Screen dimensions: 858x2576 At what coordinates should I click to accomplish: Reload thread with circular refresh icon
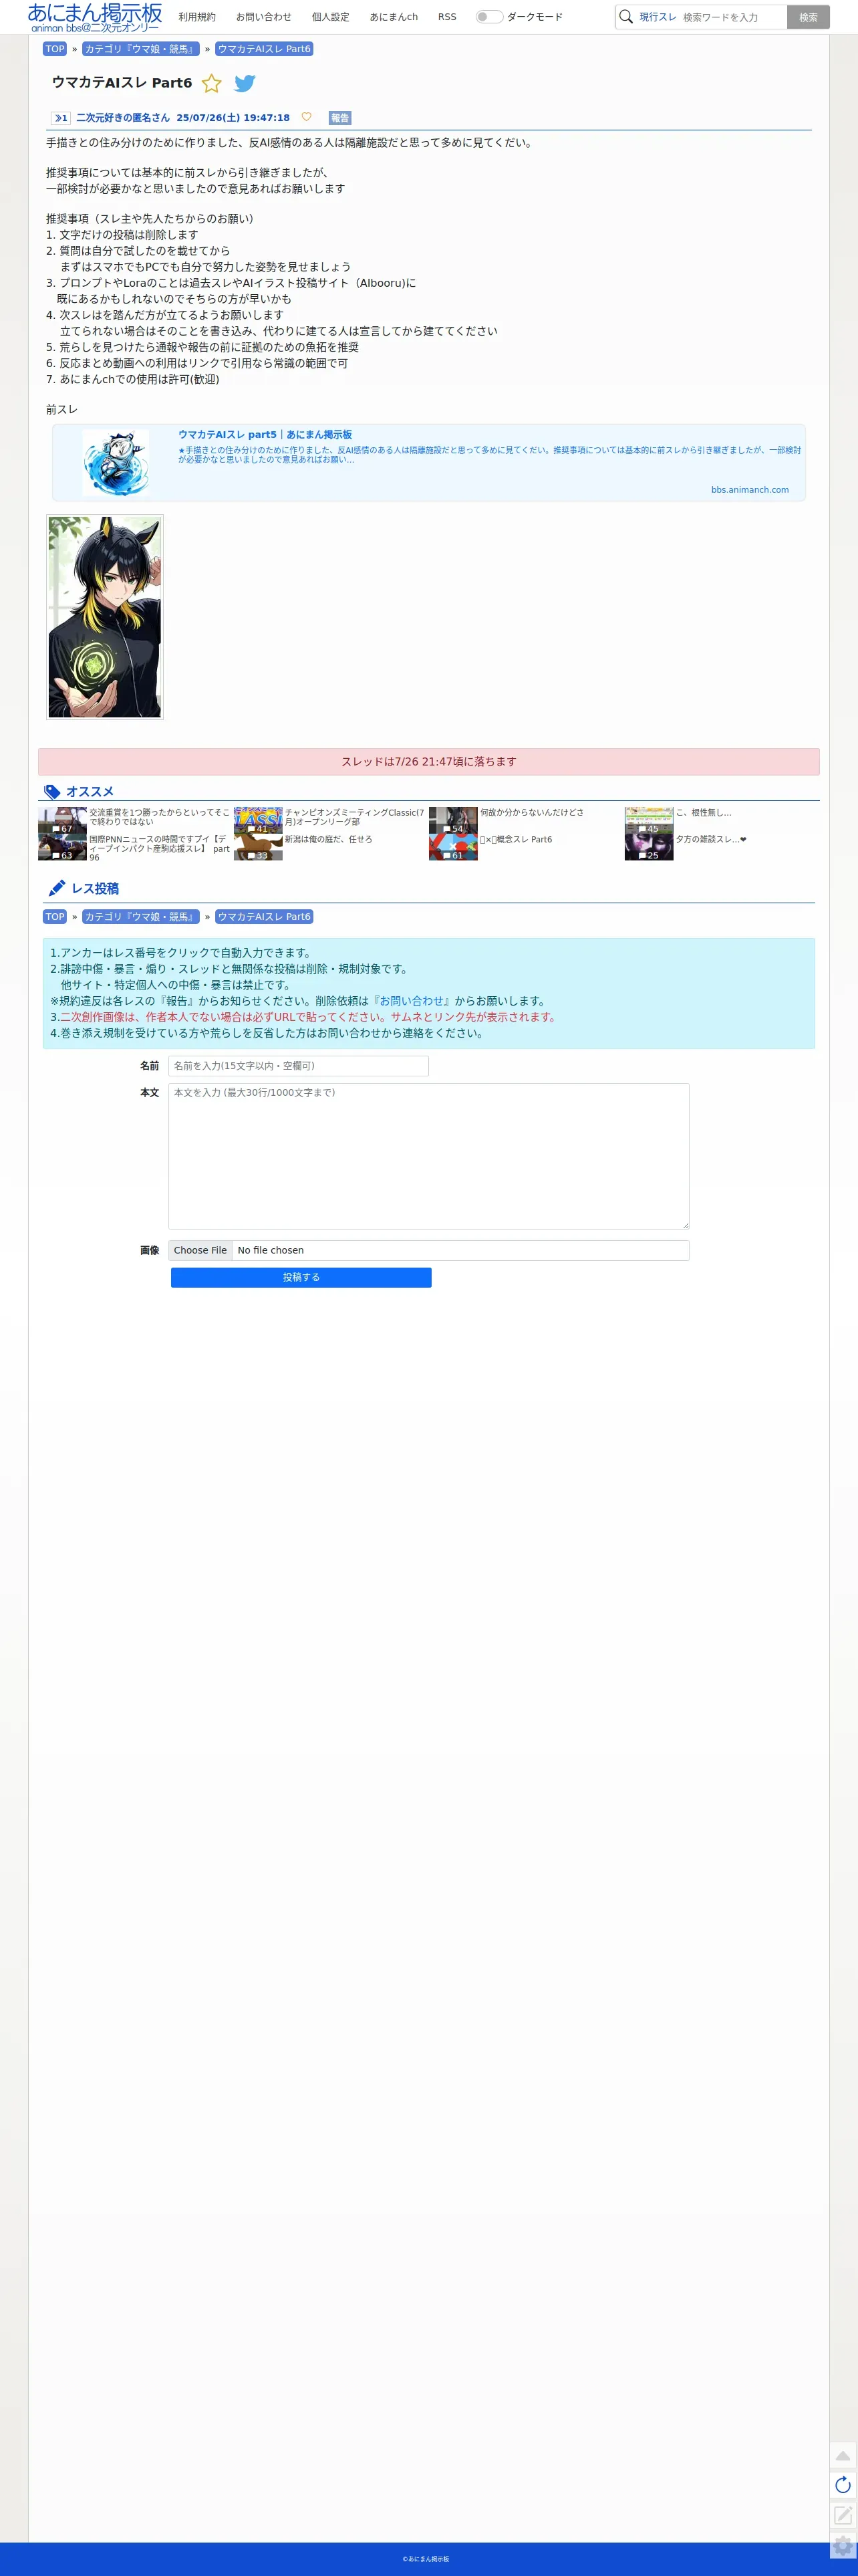[843, 2485]
